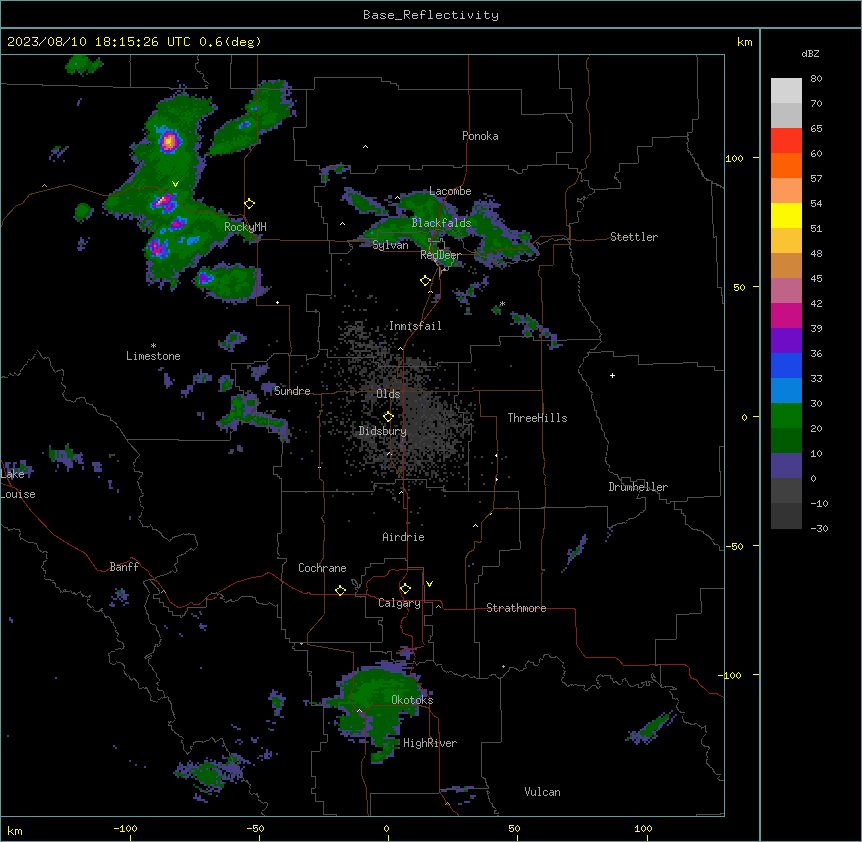
Task: Select the yellow diamond marker above Calgary label
Action: click(x=405, y=589)
